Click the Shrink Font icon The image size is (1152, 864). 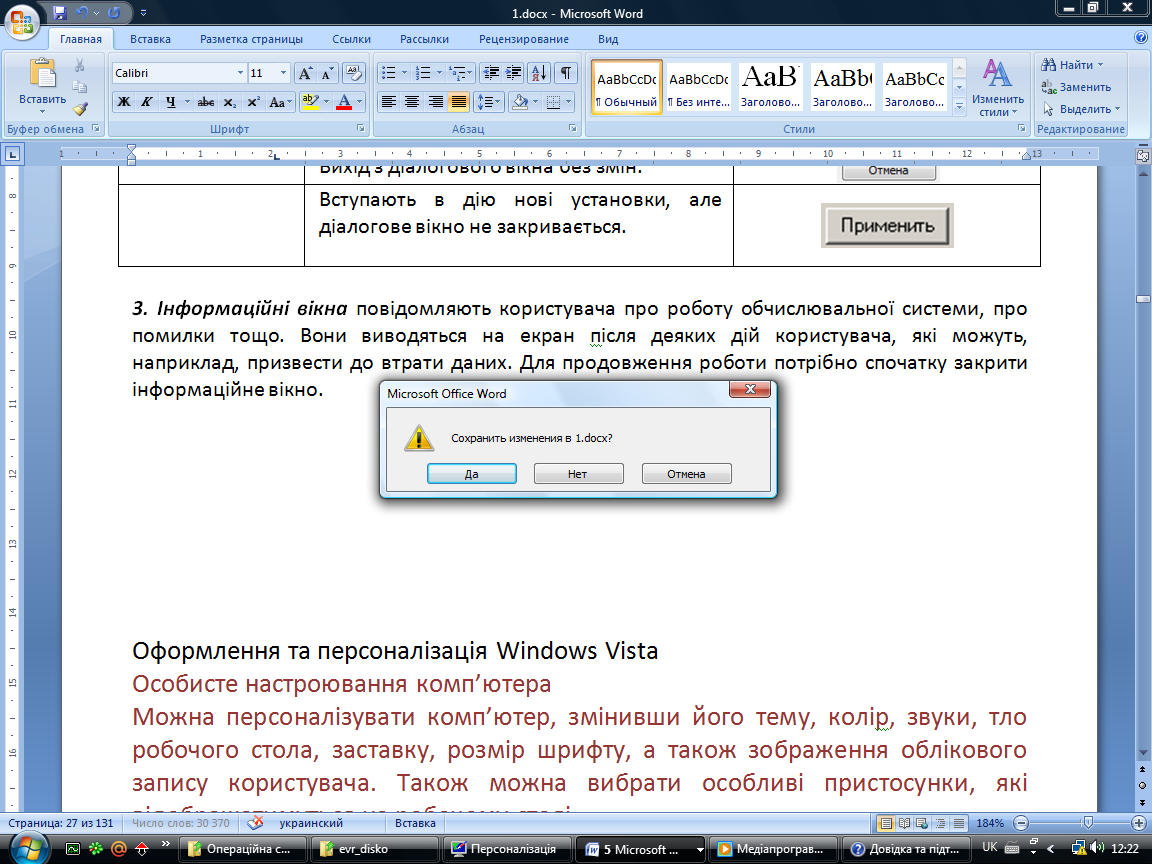click(x=327, y=73)
